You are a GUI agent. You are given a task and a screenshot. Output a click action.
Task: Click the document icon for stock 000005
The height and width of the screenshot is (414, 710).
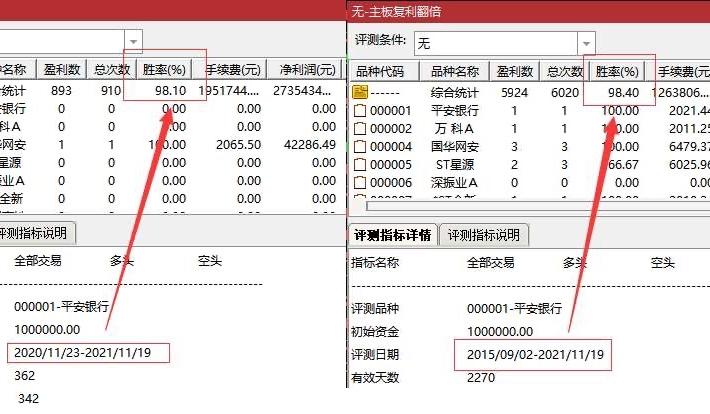[x=361, y=164]
